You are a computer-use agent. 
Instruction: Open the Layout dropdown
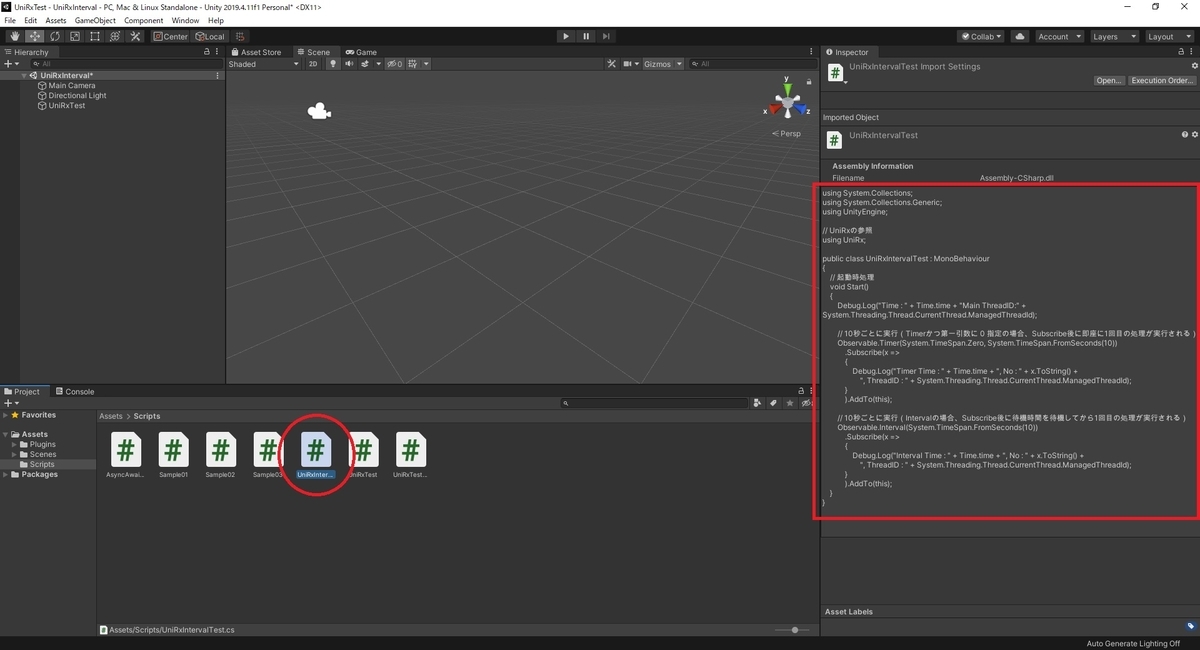pyautogui.click(x=1168, y=36)
